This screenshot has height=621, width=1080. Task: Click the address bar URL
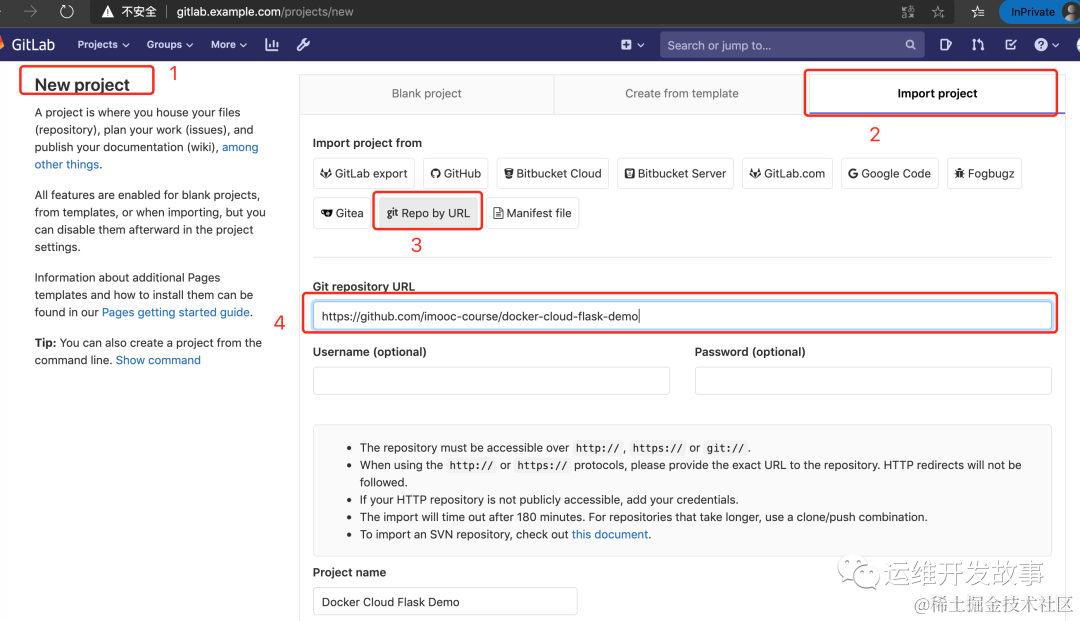264,12
